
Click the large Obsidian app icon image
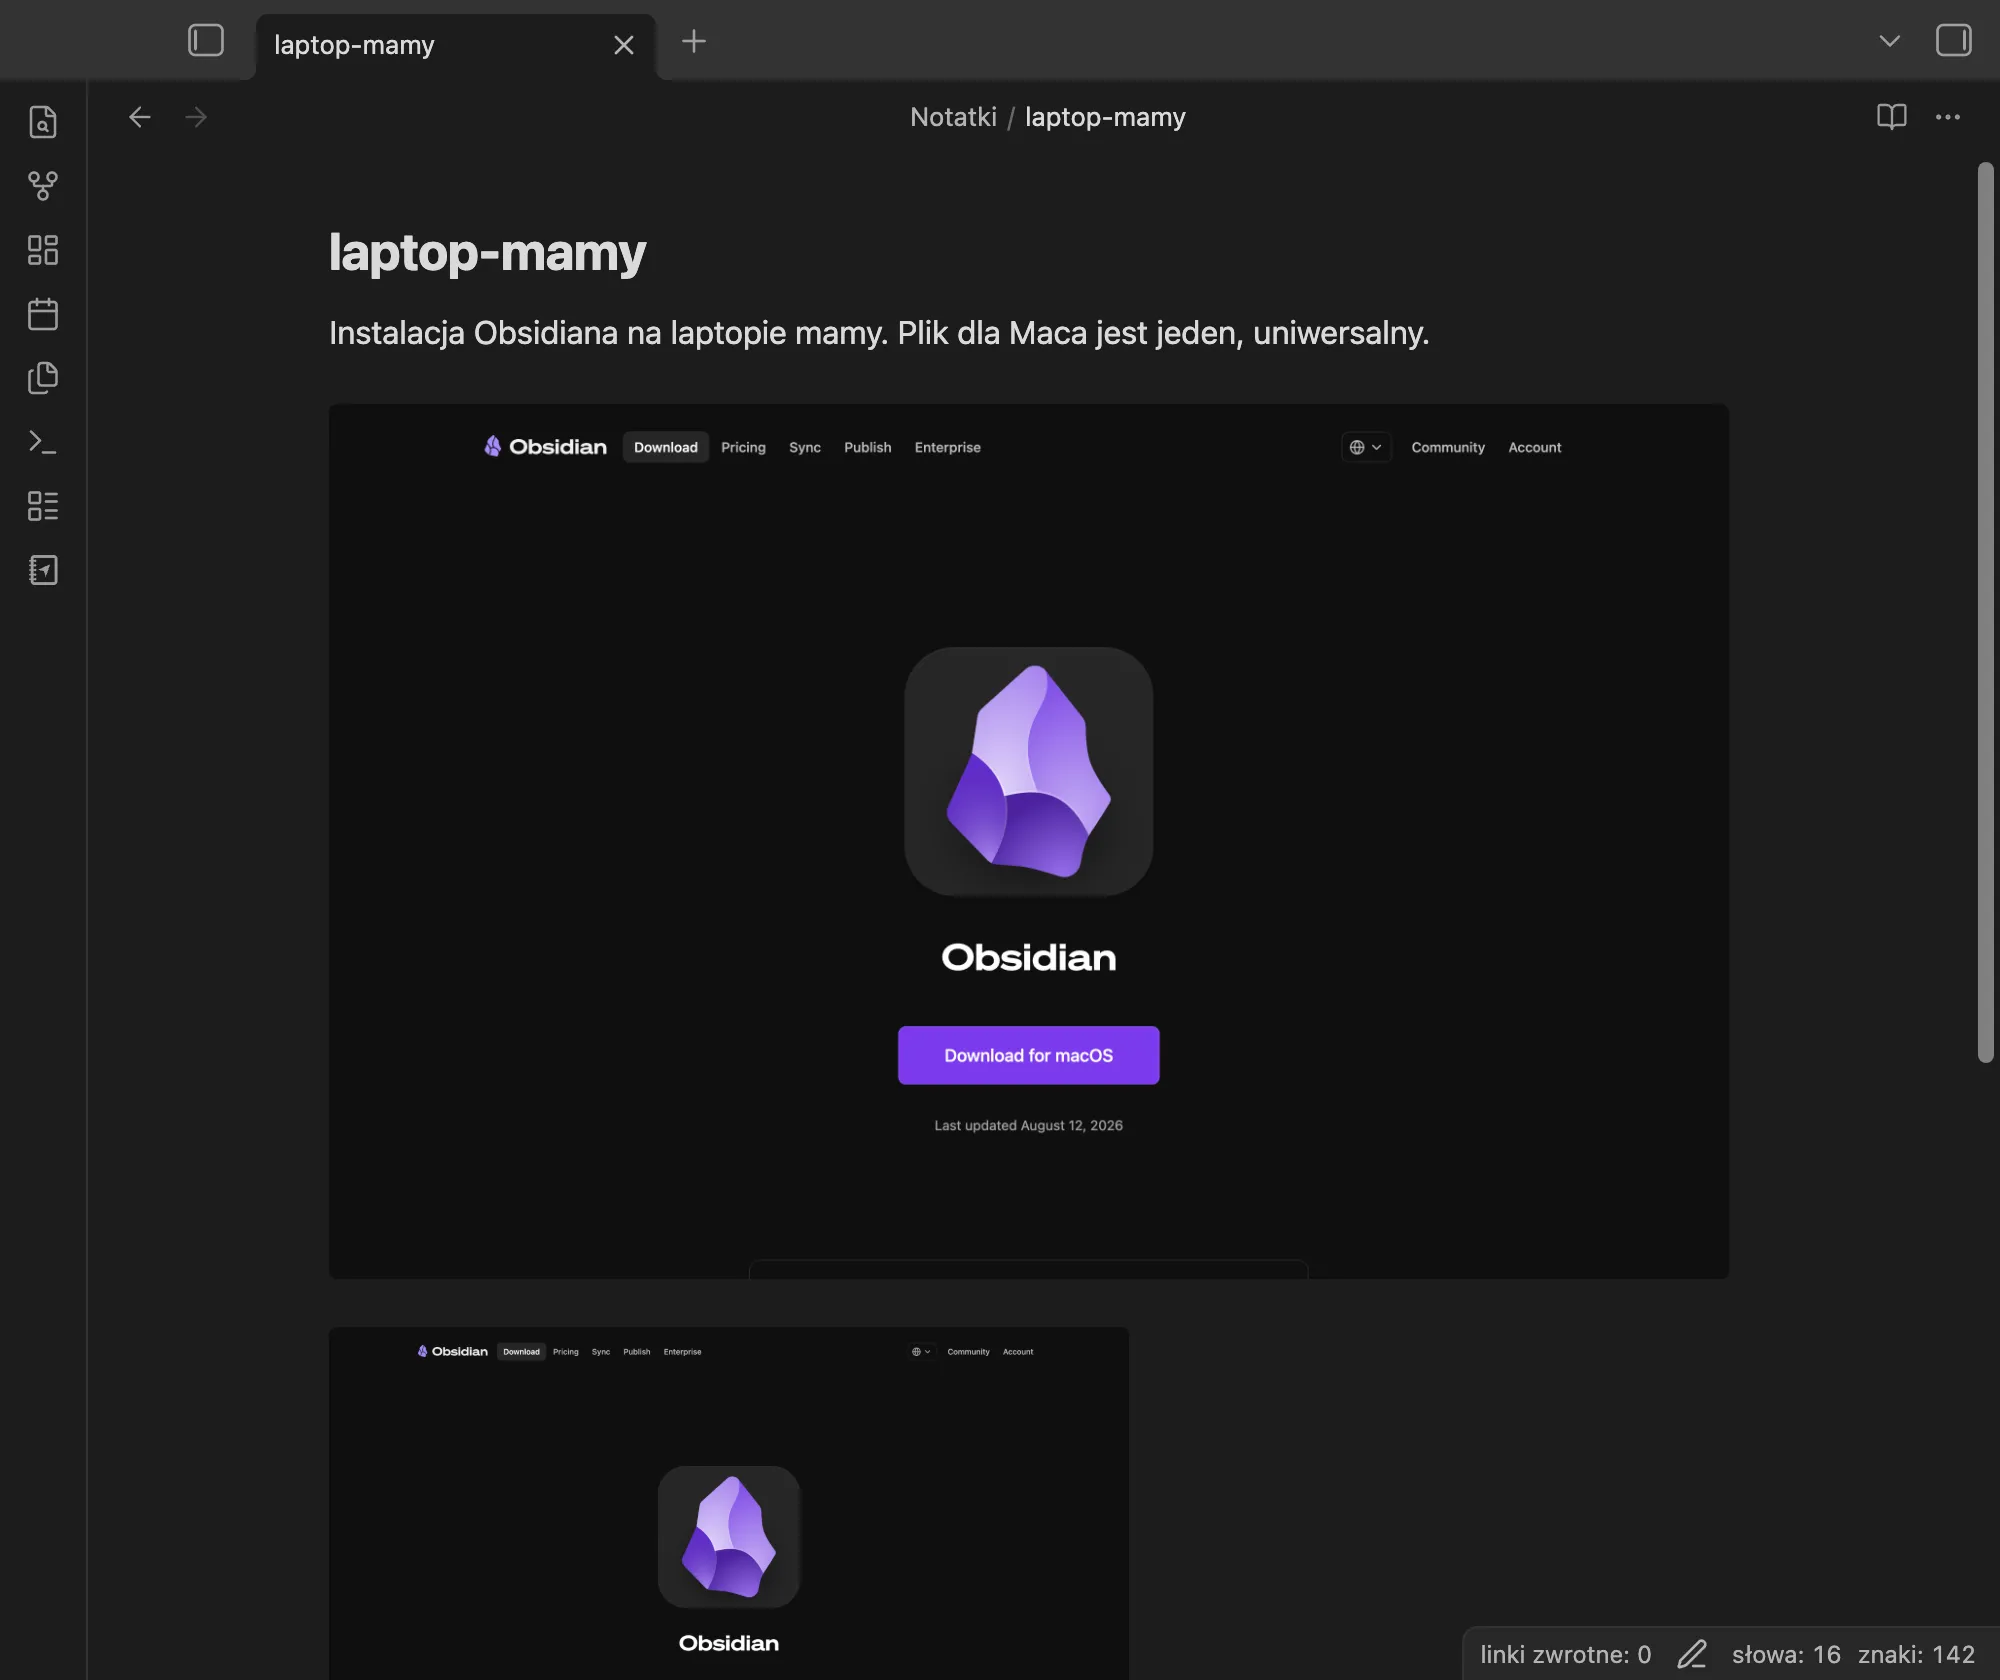tap(1028, 771)
